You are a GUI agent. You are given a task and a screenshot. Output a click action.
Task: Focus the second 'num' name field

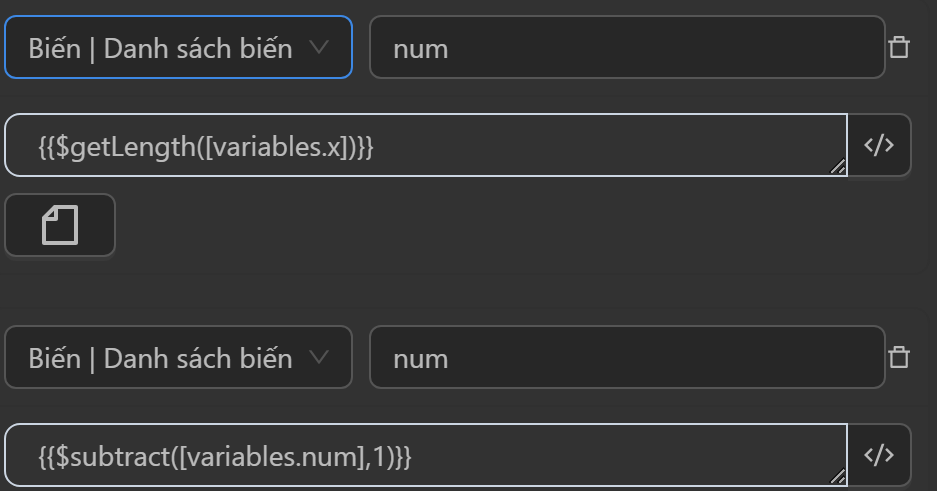[x=627, y=357]
